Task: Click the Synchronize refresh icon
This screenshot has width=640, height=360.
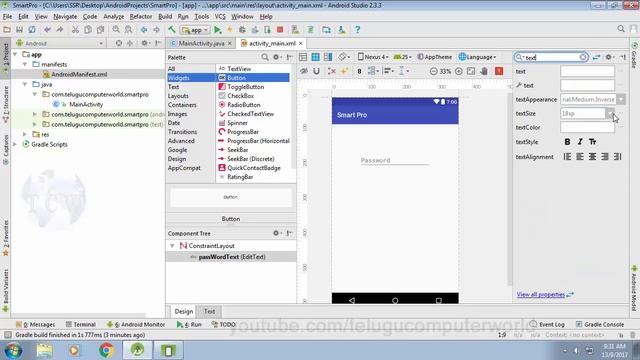Action: coord(32,30)
